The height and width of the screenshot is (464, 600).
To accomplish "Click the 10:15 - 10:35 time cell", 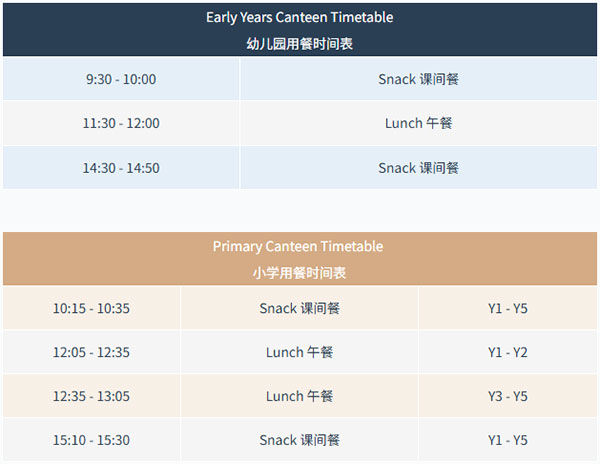I will (x=91, y=308).
